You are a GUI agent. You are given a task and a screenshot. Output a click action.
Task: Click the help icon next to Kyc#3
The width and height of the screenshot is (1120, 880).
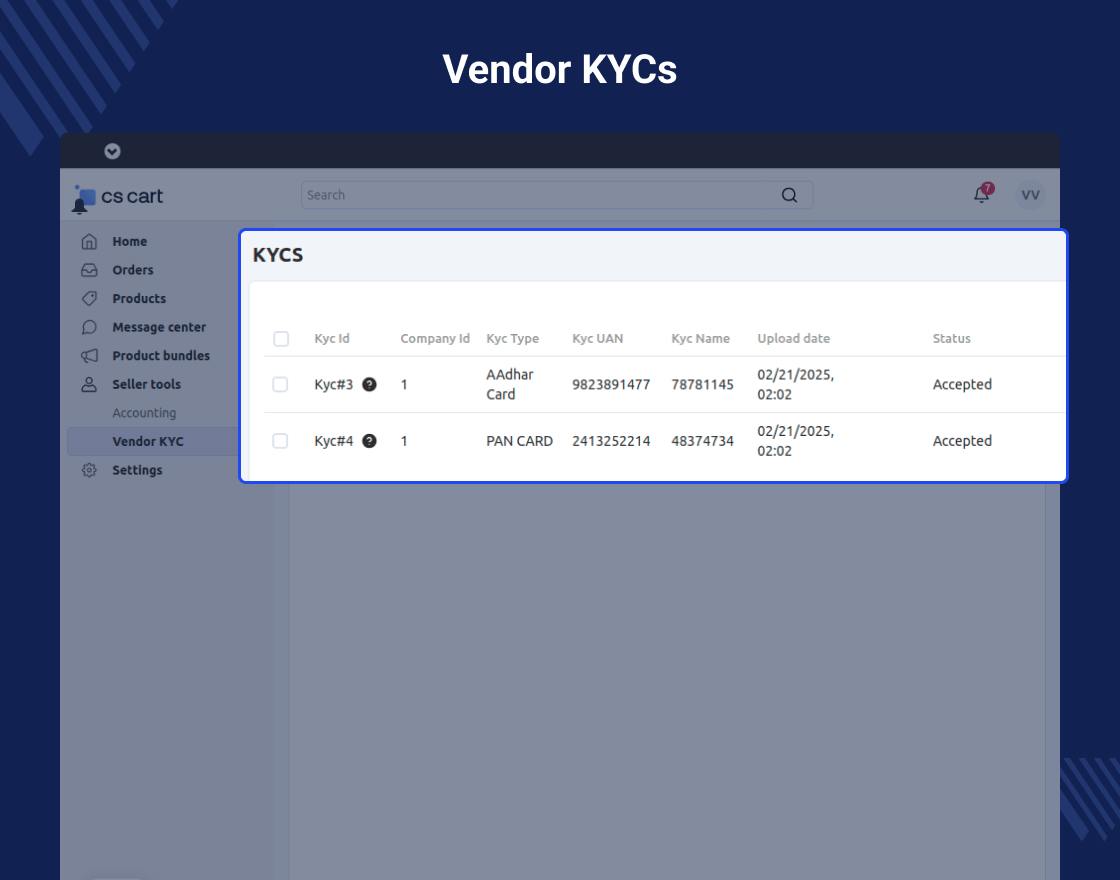[369, 384]
